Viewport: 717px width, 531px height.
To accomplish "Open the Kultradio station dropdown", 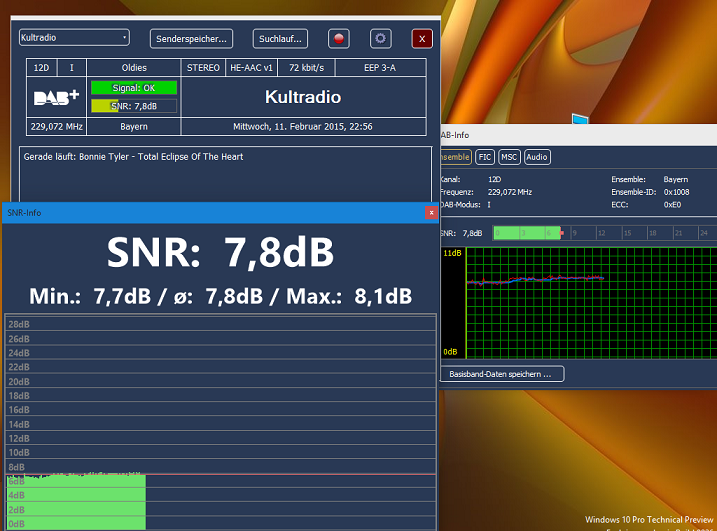I will tap(74, 38).
